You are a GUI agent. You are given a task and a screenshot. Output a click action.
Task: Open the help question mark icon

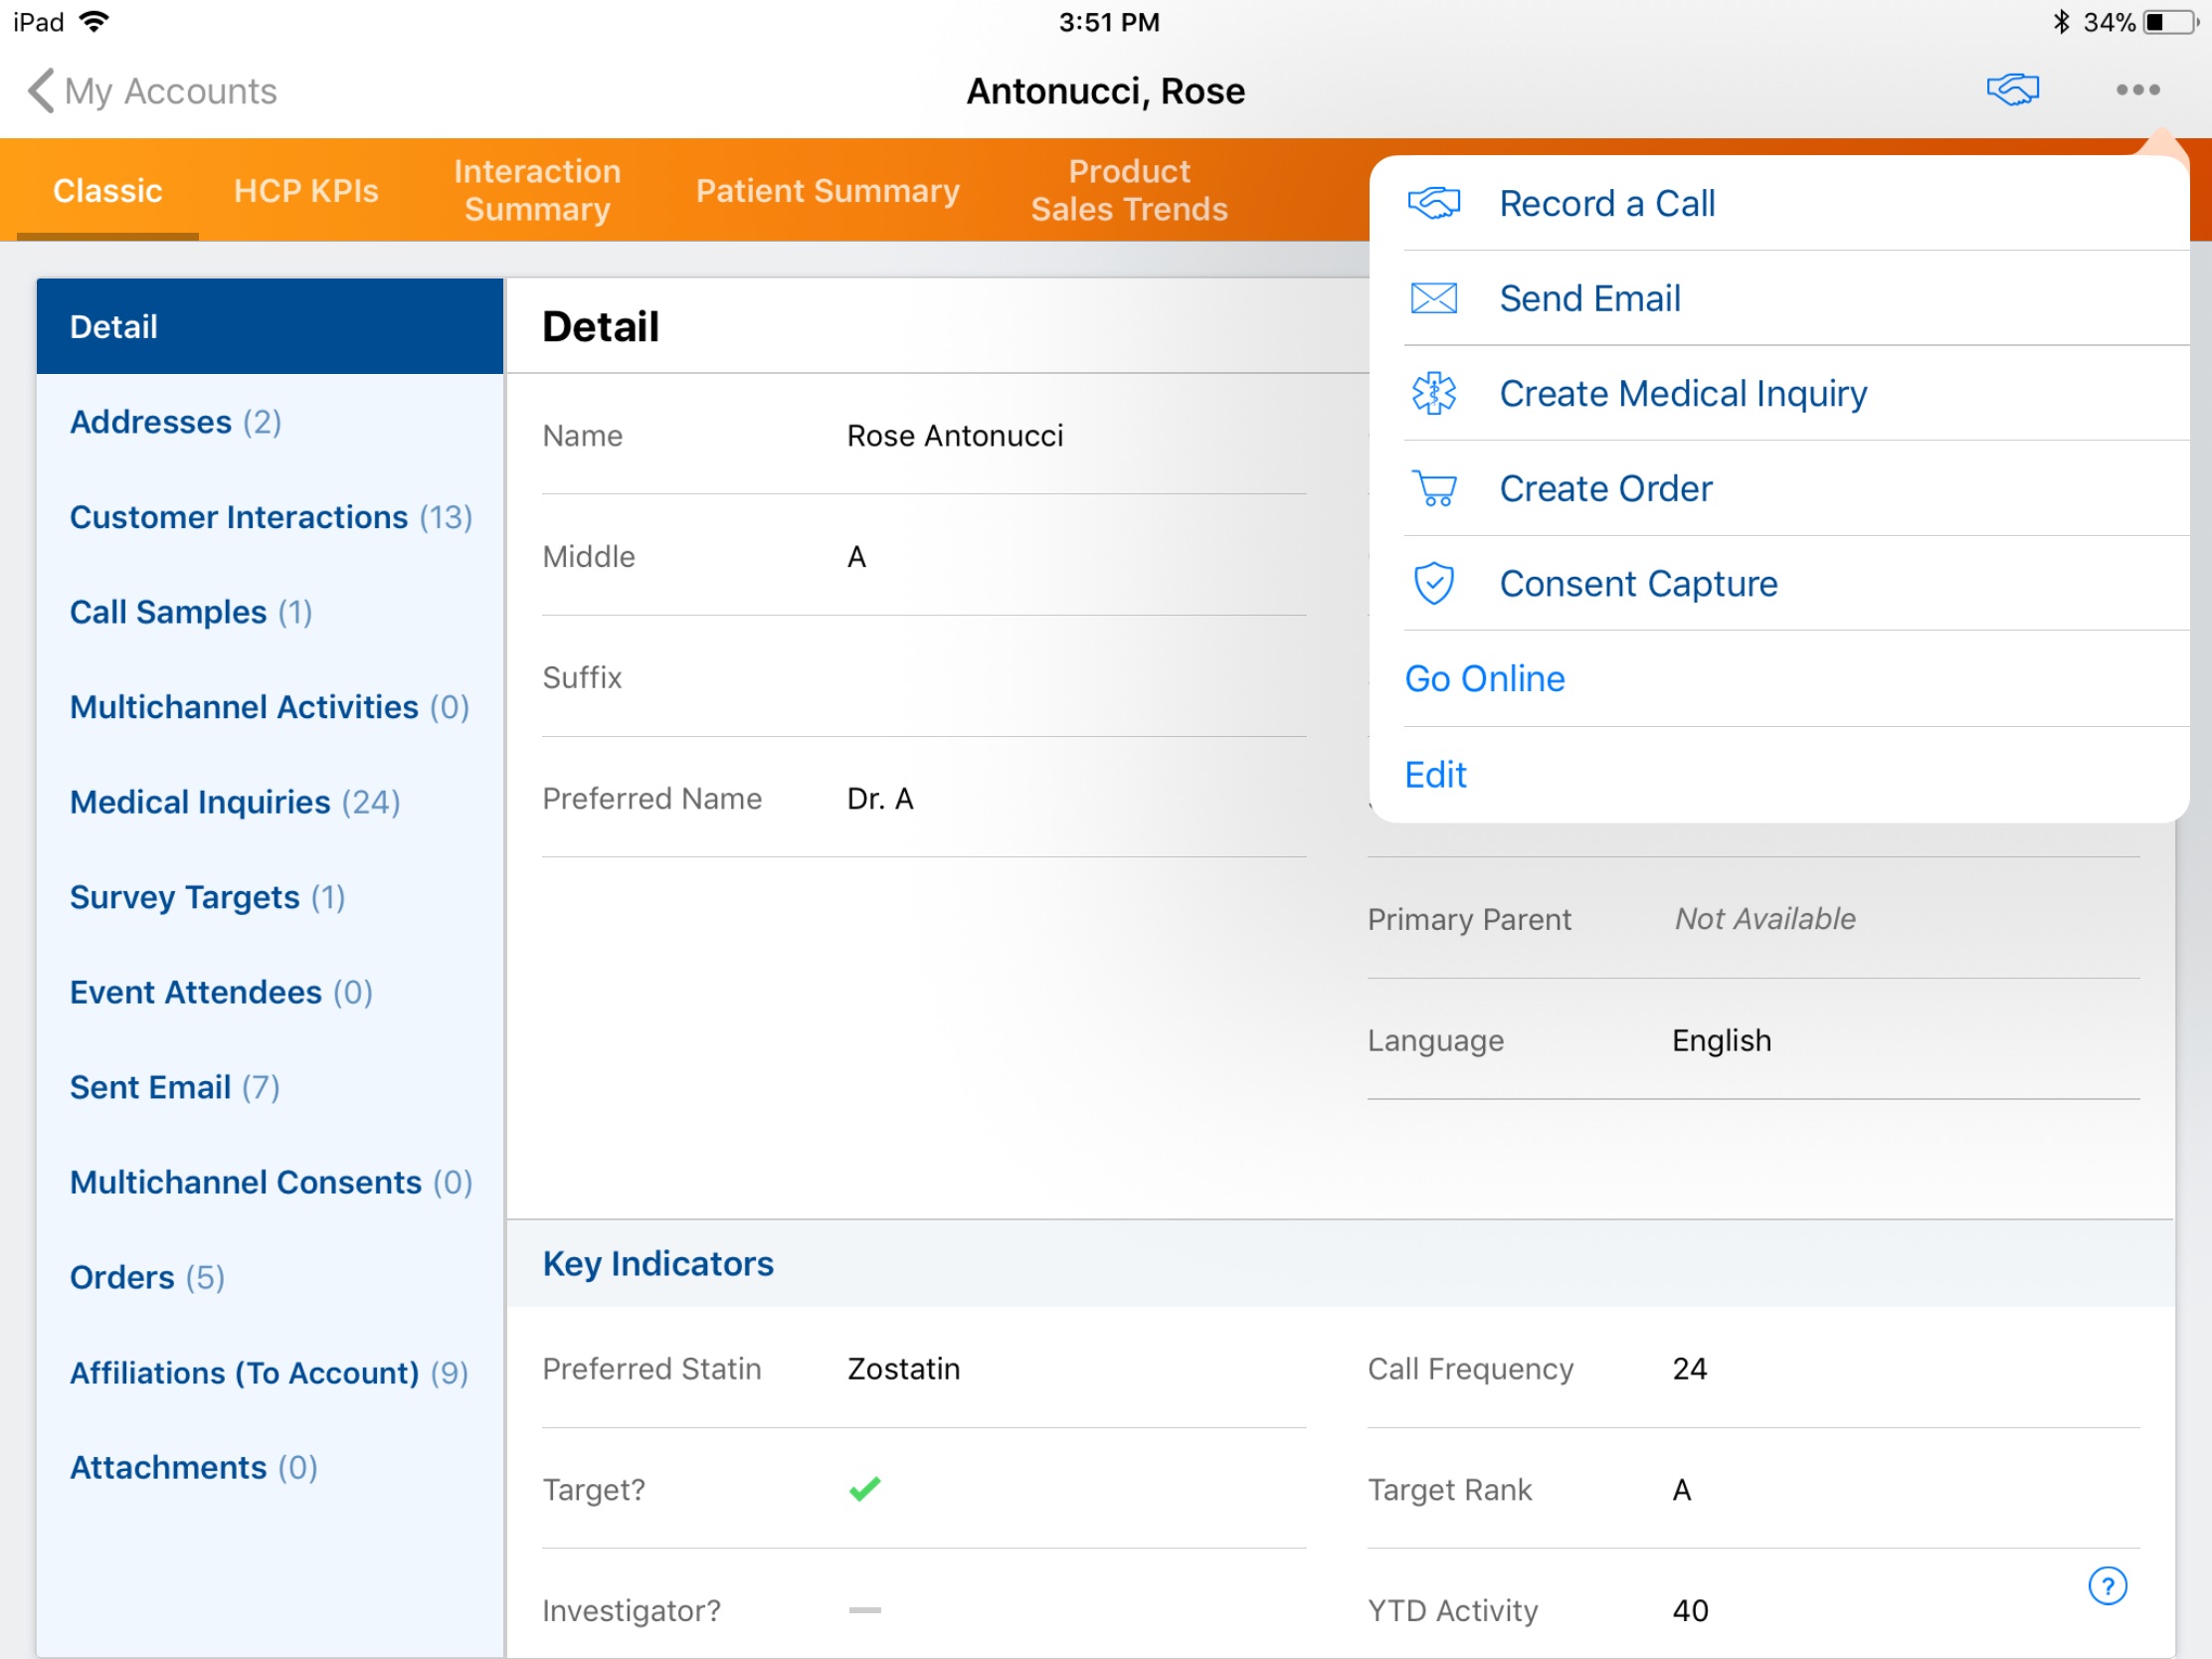(x=2106, y=1585)
